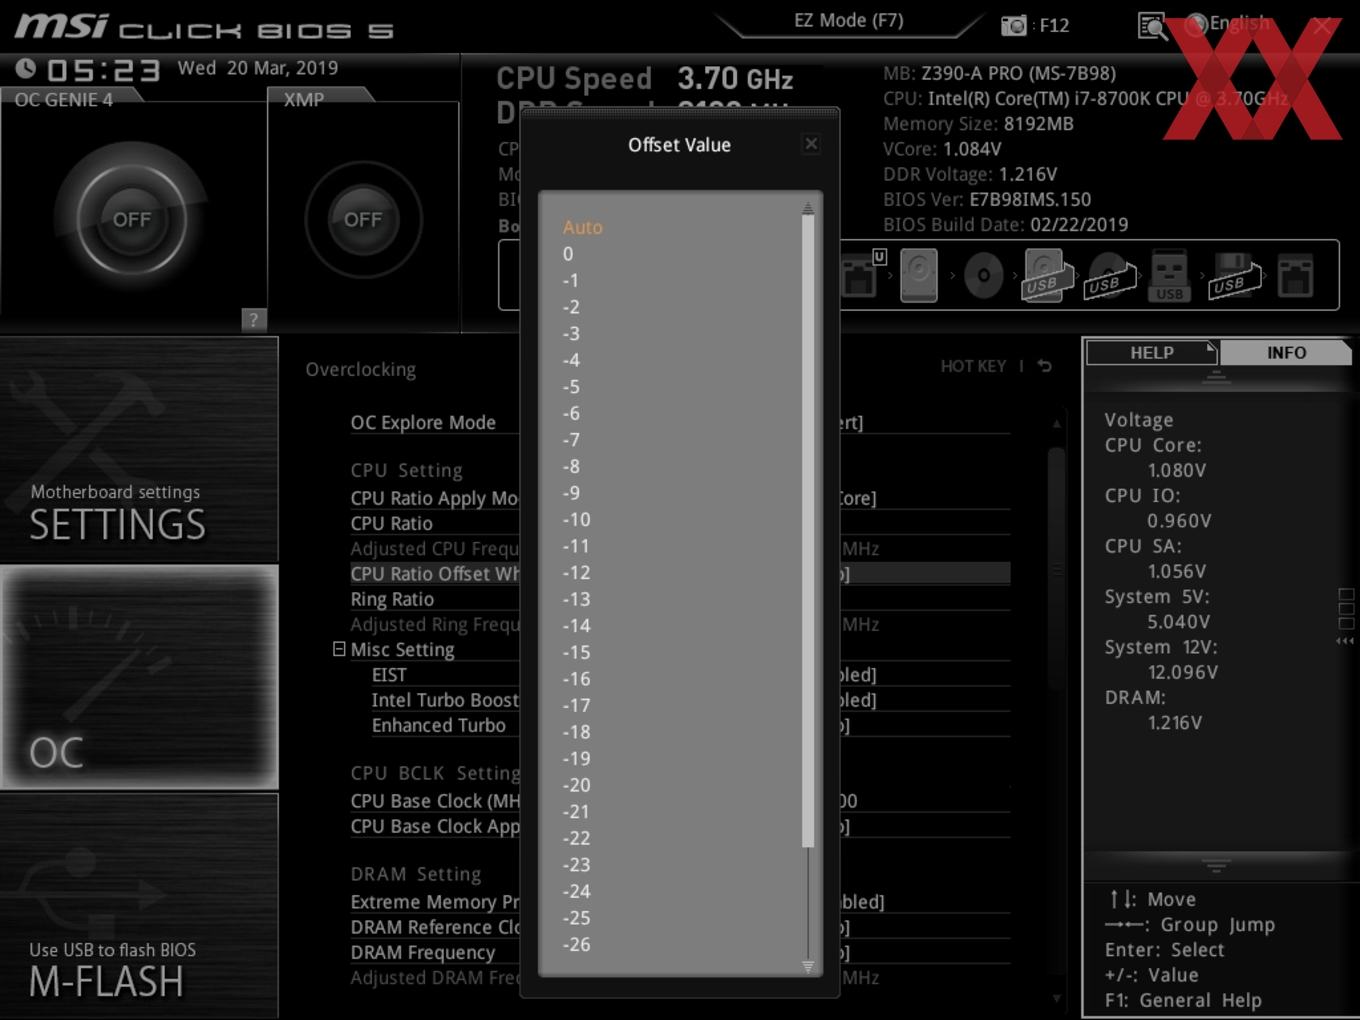Click the HOT KEY label
1360x1020 pixels.
tap(973, 366)
